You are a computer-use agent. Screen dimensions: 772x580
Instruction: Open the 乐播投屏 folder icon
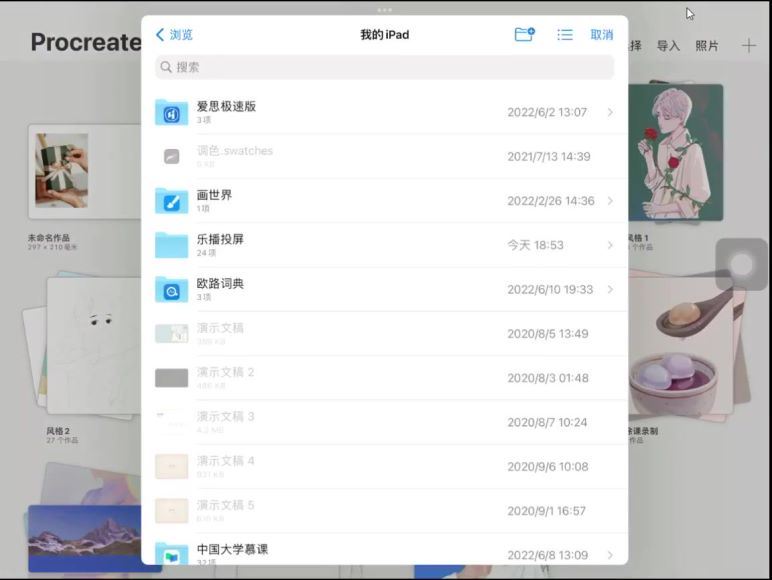(171, 245)
